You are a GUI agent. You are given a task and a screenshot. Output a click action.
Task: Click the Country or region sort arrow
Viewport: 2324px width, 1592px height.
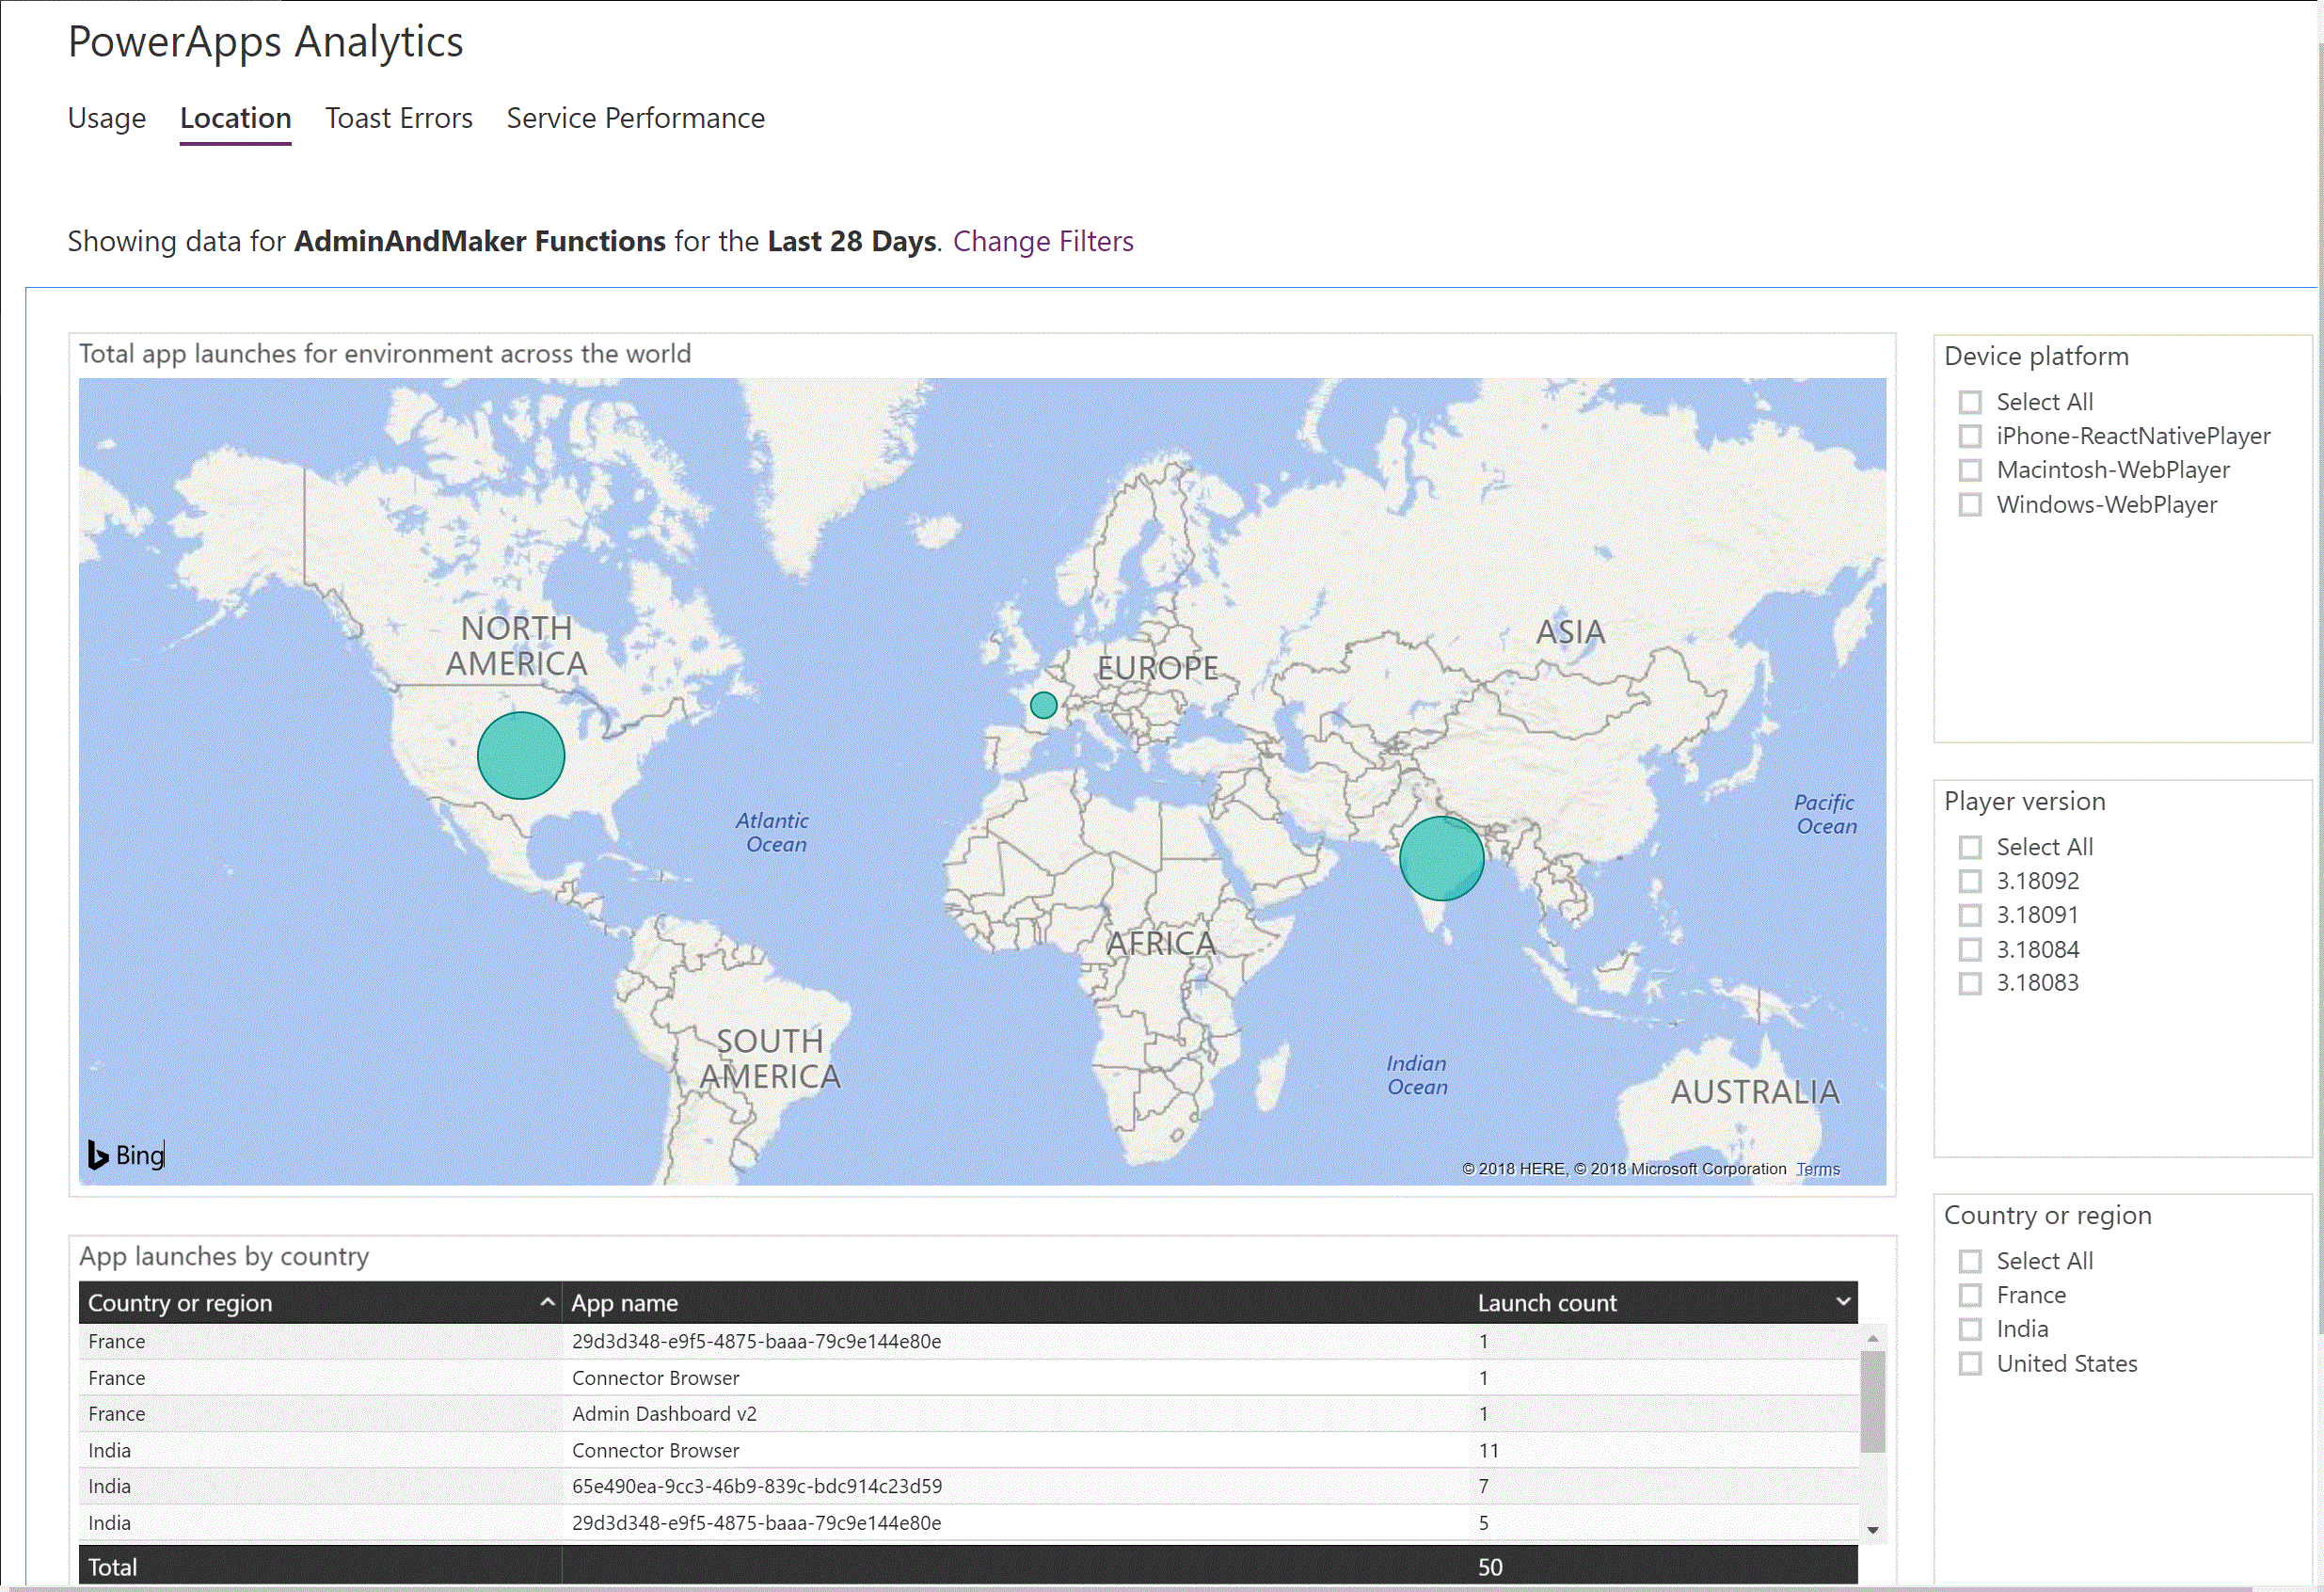tap(547, 1302)
